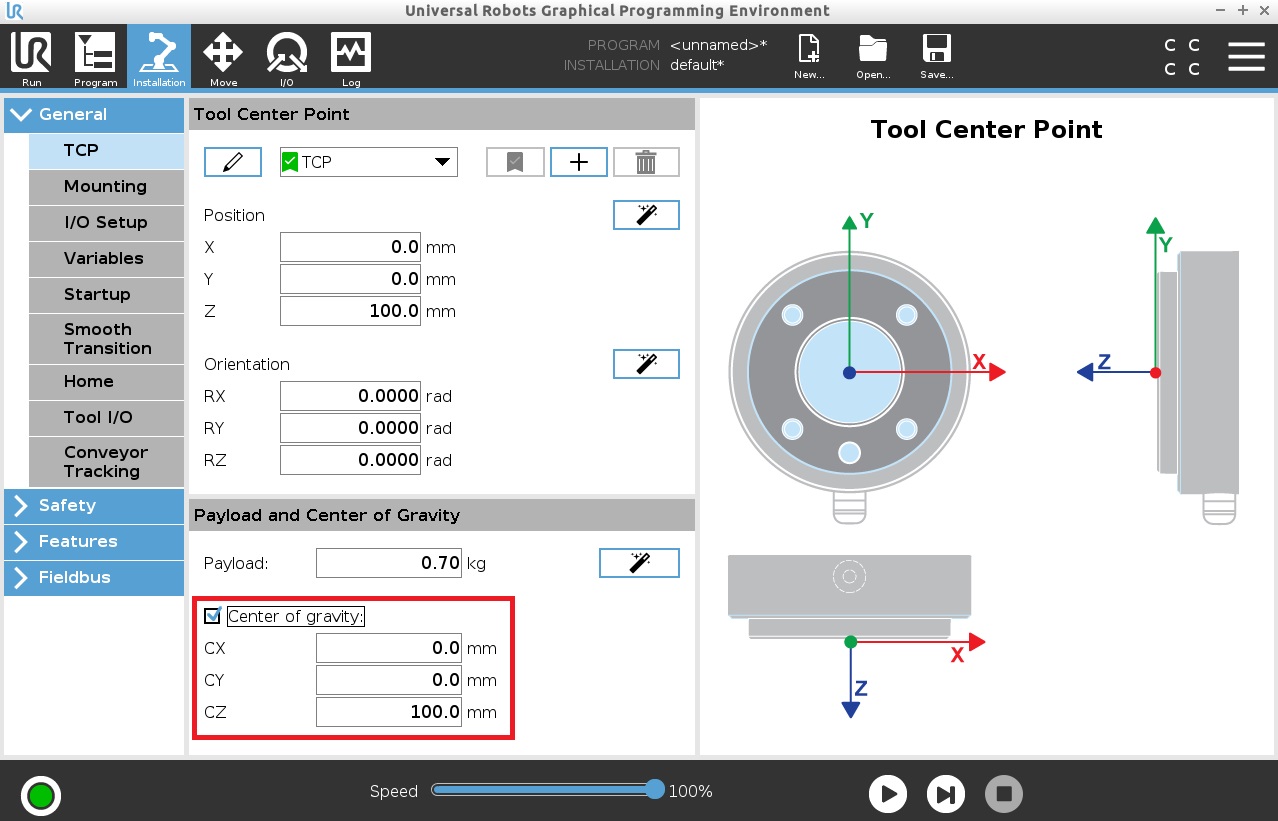Screen dimensions: 1278x821
Task: Select the Installation tab
Action: (x=159, y=58)
